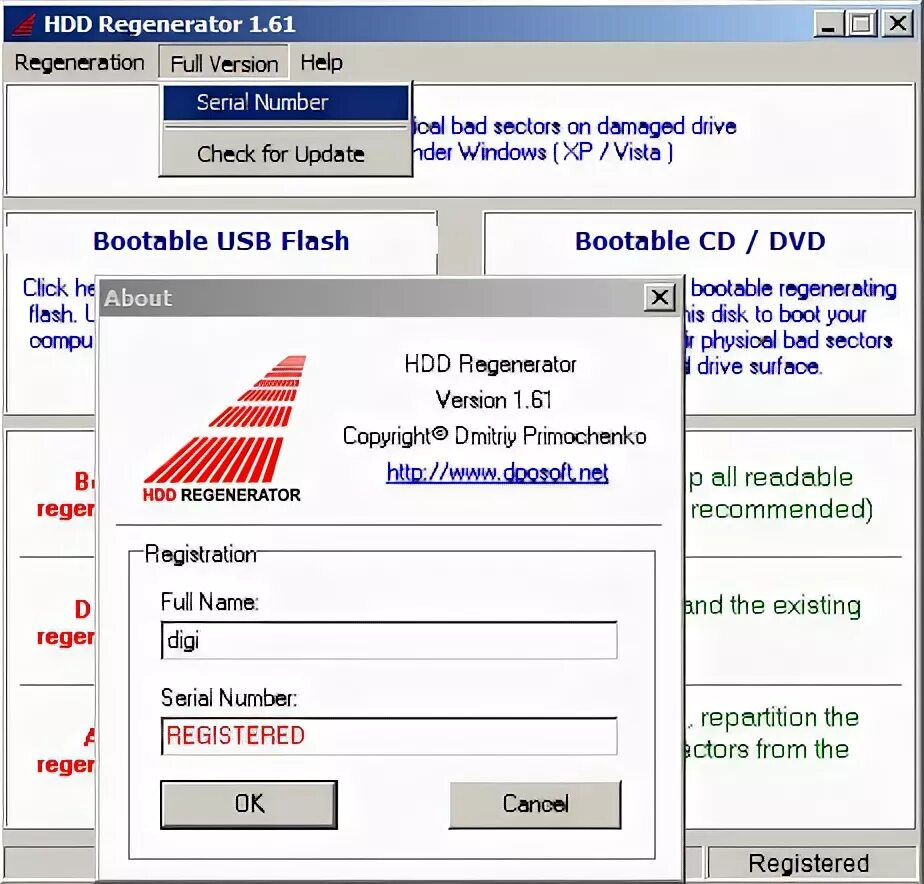The height and width of the screenshot is (884, 924).
Task: Confirm registration with OK button
Action: pos(249,804)
